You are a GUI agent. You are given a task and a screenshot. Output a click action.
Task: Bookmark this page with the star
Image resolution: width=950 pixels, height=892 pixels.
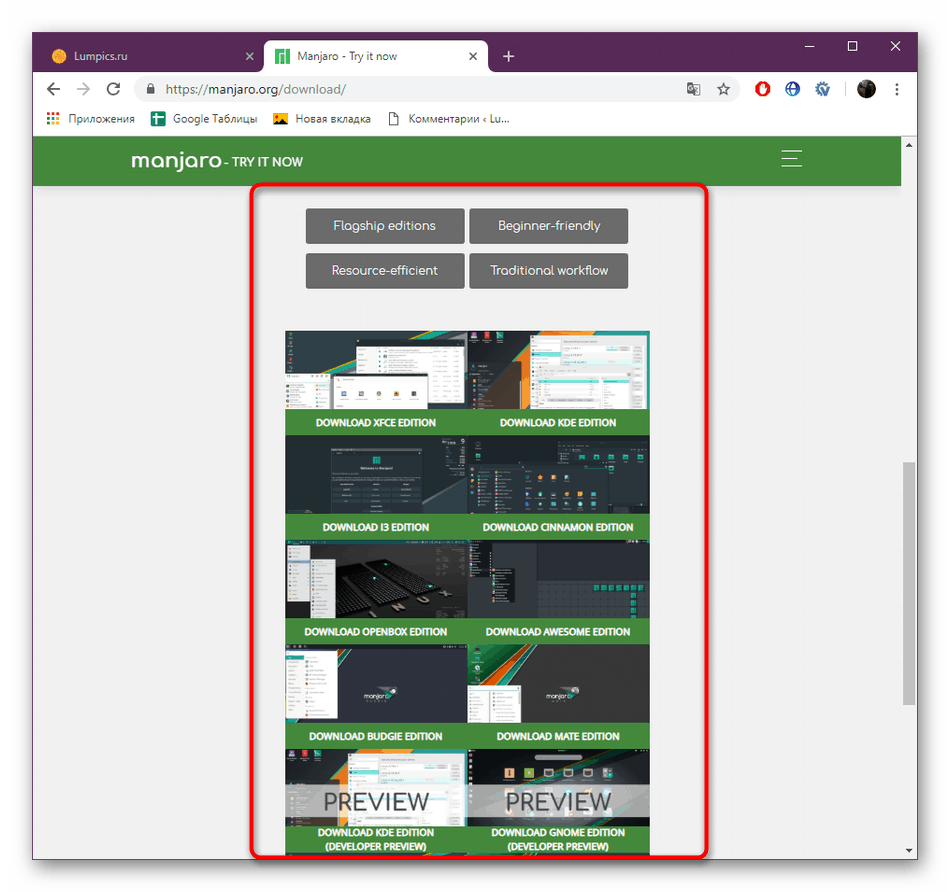723,89
